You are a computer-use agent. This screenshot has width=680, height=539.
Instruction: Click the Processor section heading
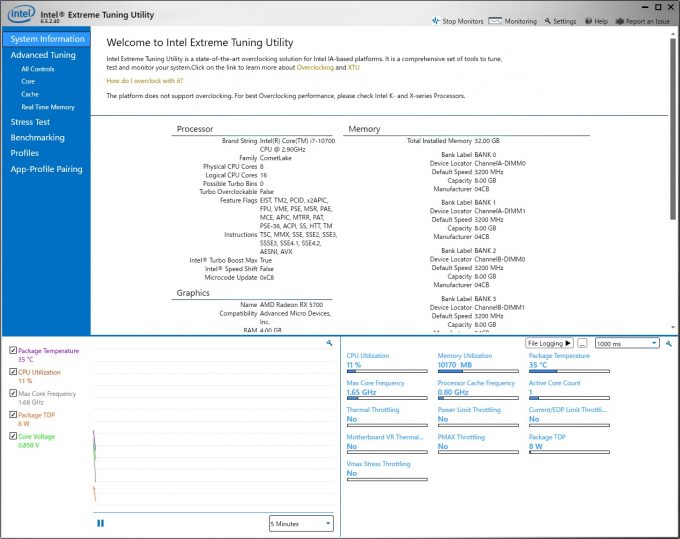coord(195,129)
